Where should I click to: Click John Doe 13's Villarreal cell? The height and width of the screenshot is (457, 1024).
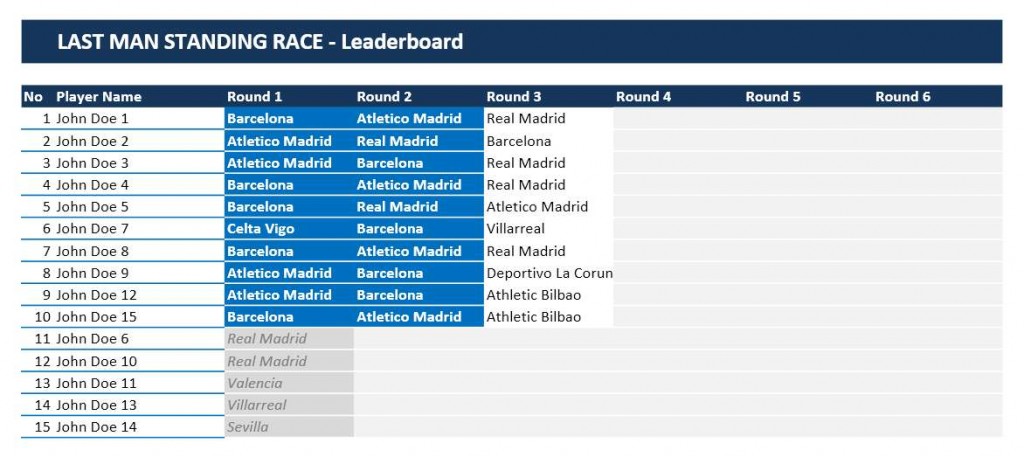pyautogui.click(x=289, y=405)
